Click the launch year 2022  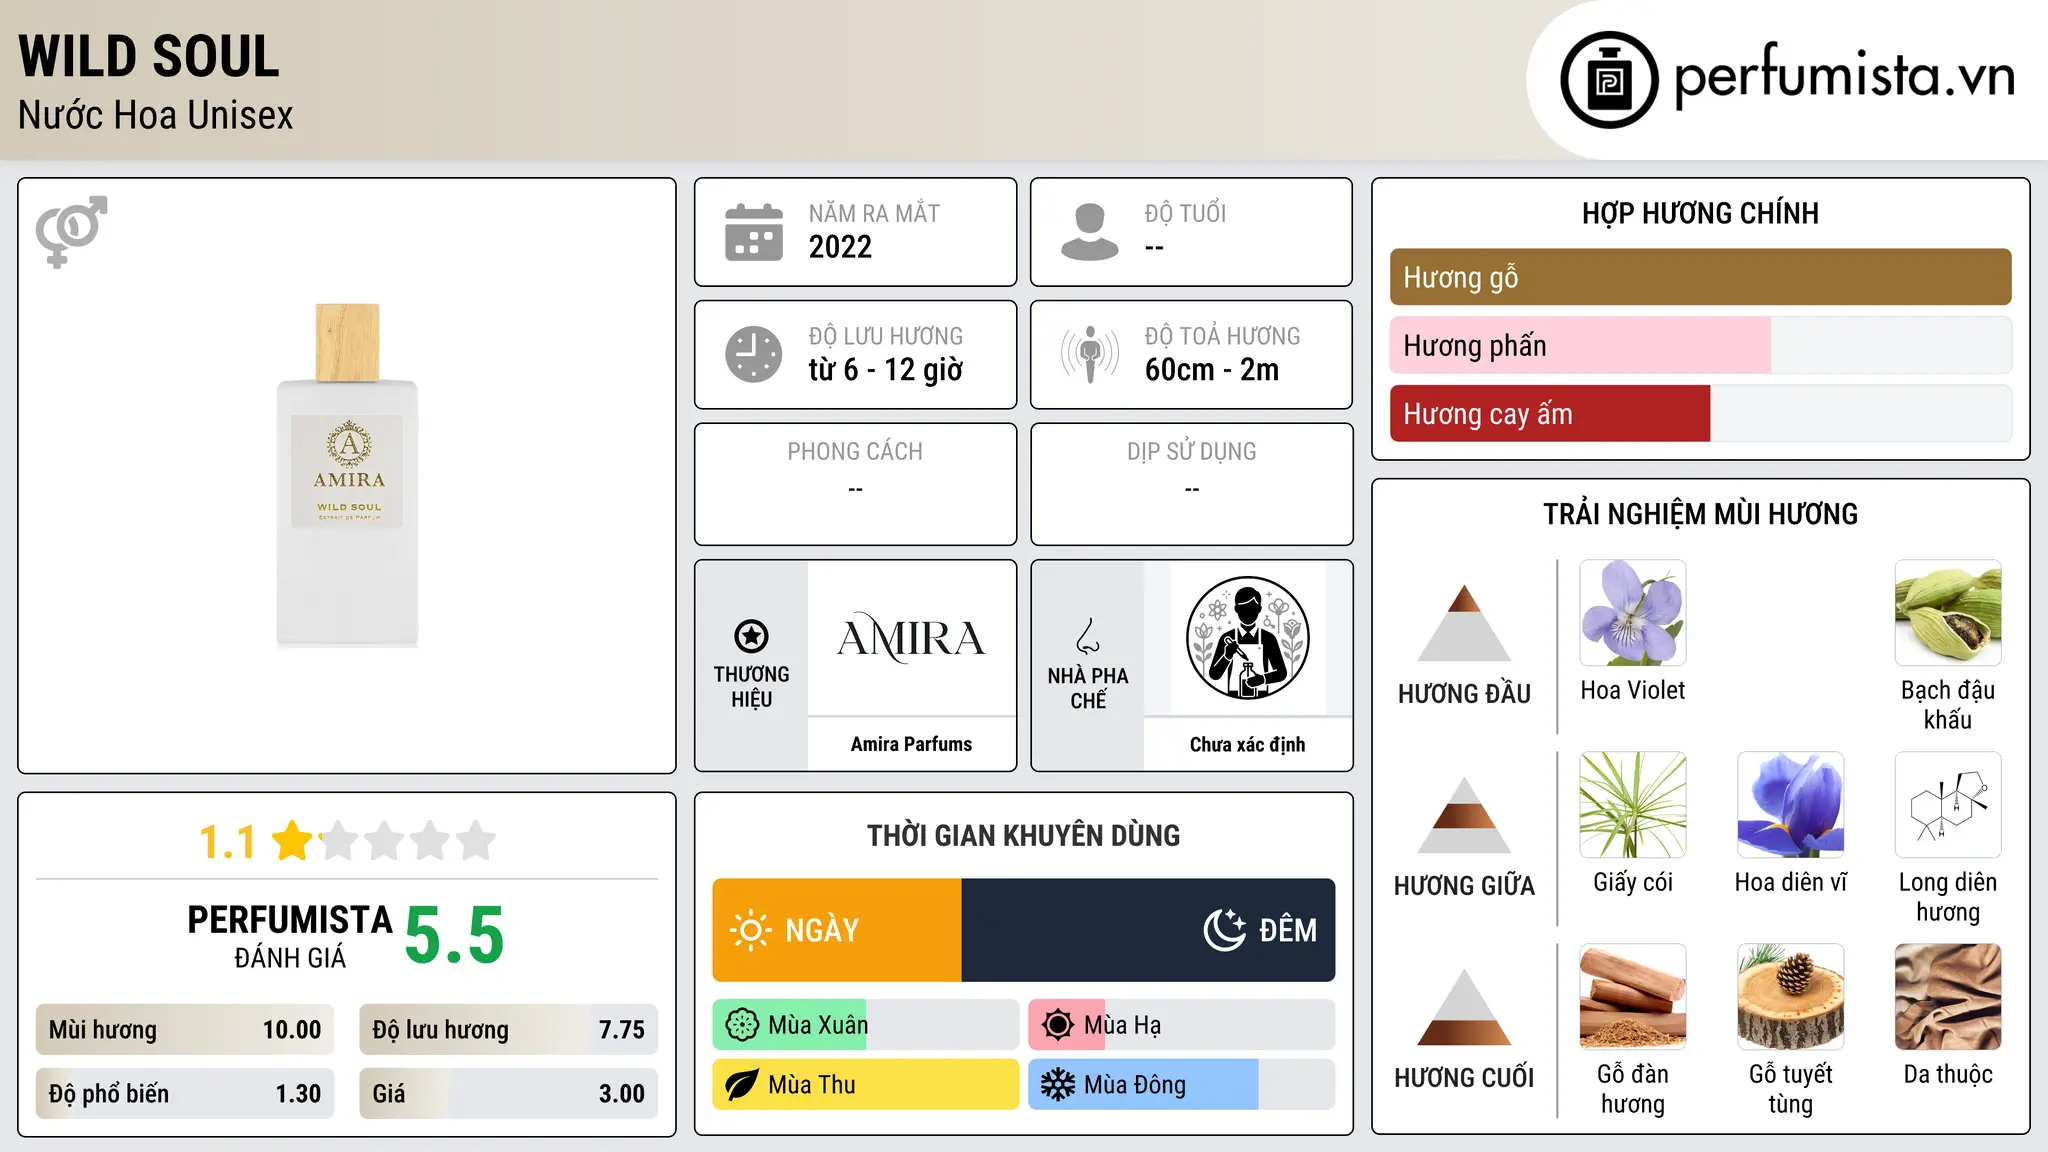840,247
